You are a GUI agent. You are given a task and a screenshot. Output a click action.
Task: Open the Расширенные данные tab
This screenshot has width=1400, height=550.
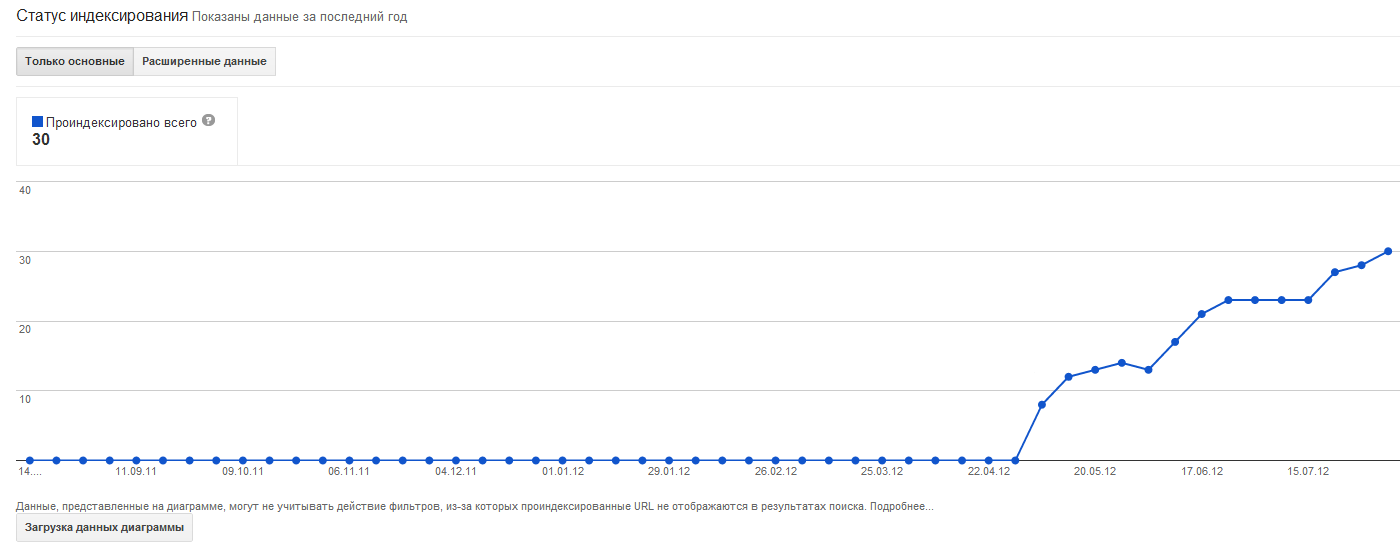coord(204,61)
